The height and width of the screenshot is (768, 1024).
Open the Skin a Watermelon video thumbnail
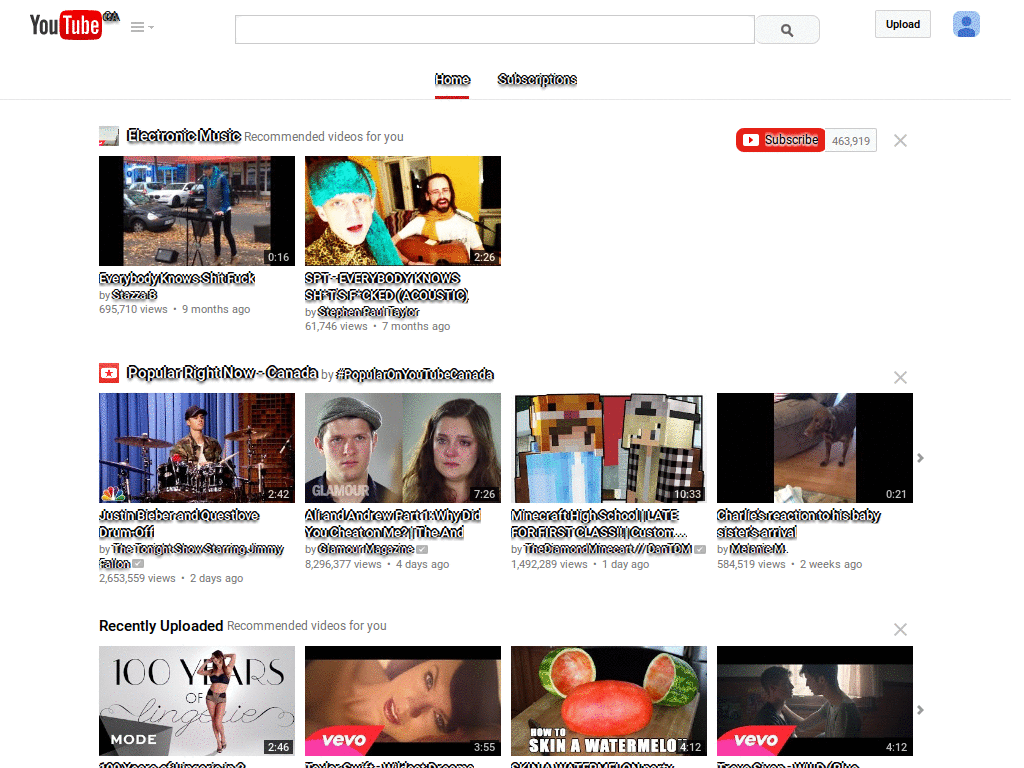(x=609, y=701)
